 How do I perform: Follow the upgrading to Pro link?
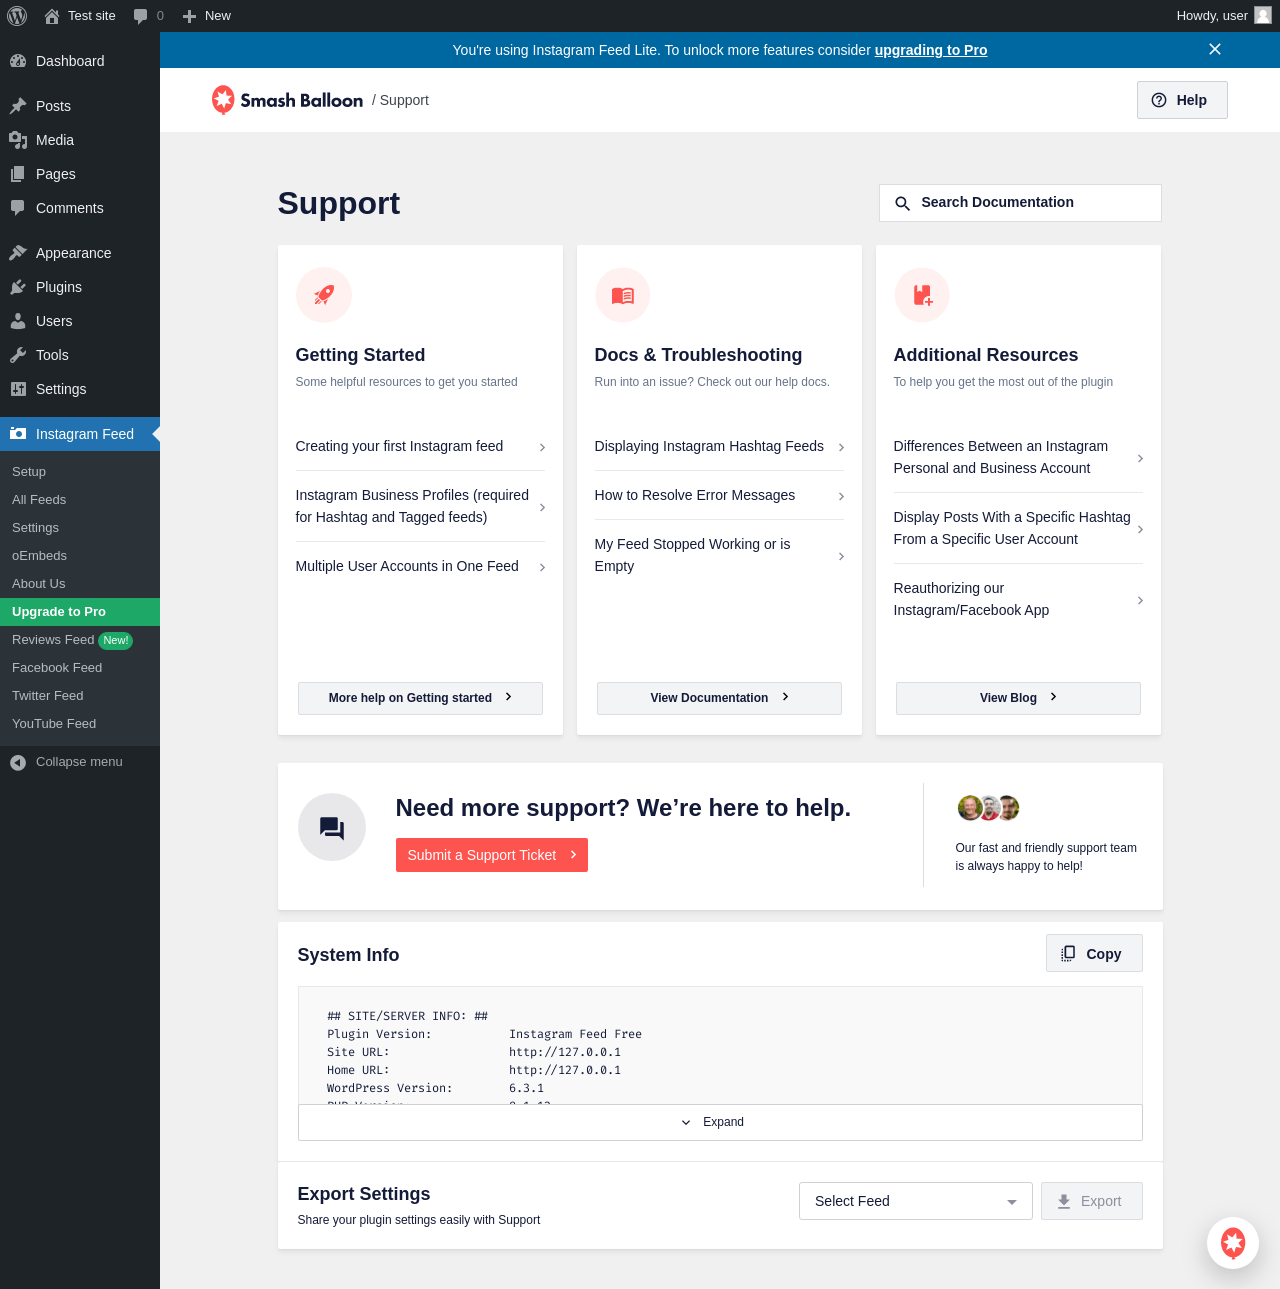pyautogui.click(x=931, y=50)
